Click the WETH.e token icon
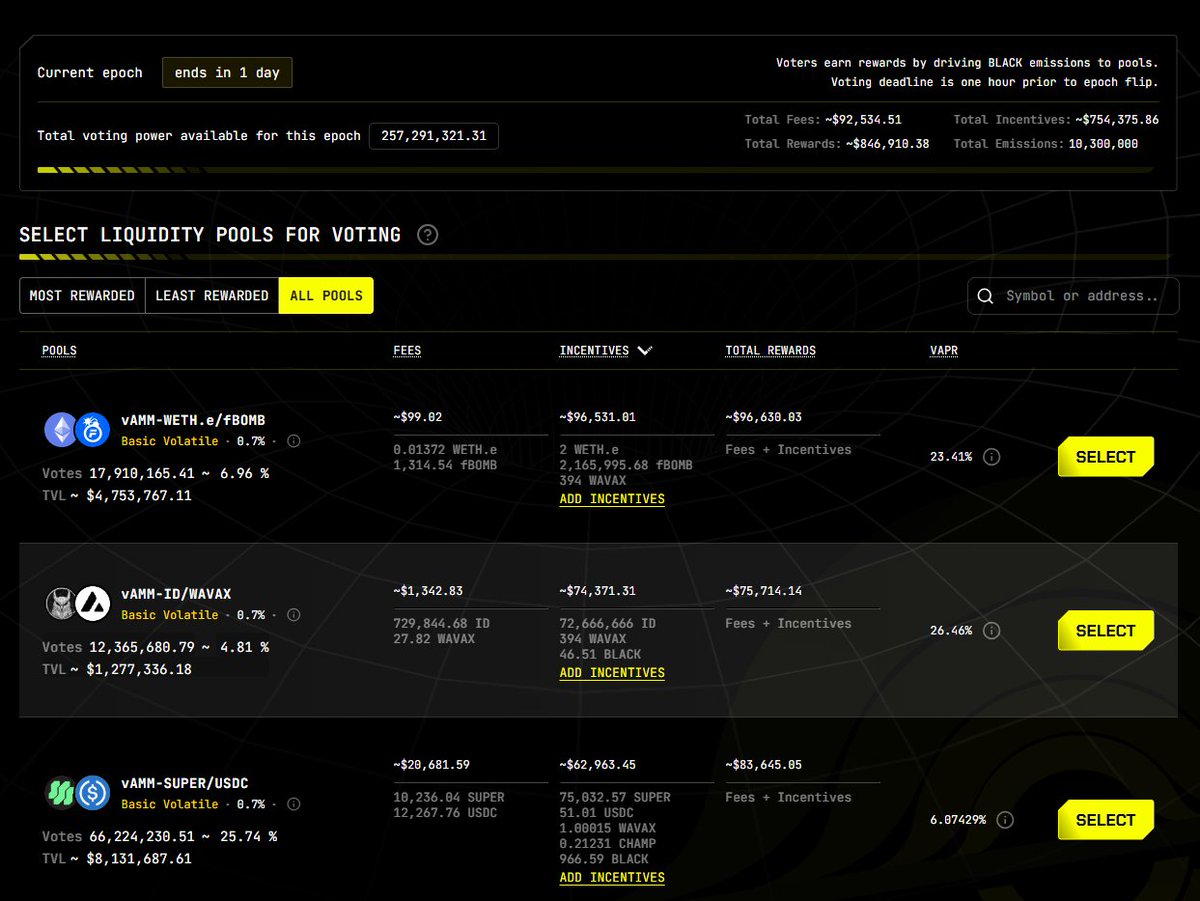This screenshot has height=901, width=1200. click(x=60, y=430)
